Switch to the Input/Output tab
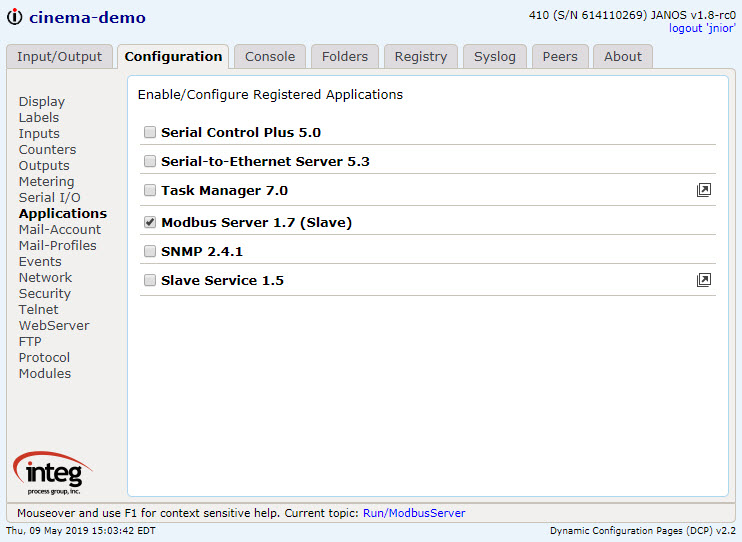The image size is (742, 542). (x=60, y=57)
